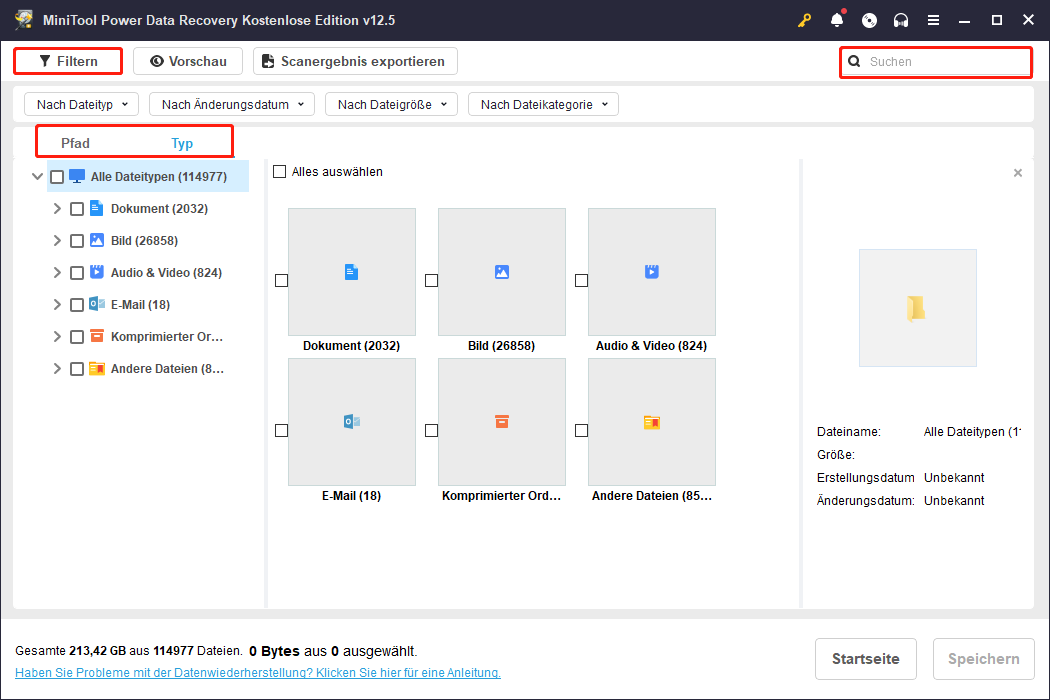Image resolution: width=1050 pixels, height=700 pixels.
Task: Click the MiniTool app logo icon
Action: tap(24, 19)
